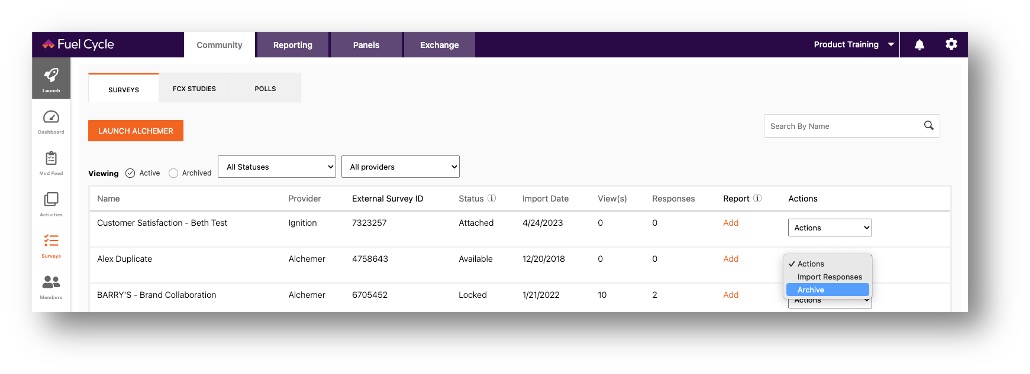Screen dimensions: 1030x374
Task: Click the Locked status cell
Action: (x=472, y=295)
